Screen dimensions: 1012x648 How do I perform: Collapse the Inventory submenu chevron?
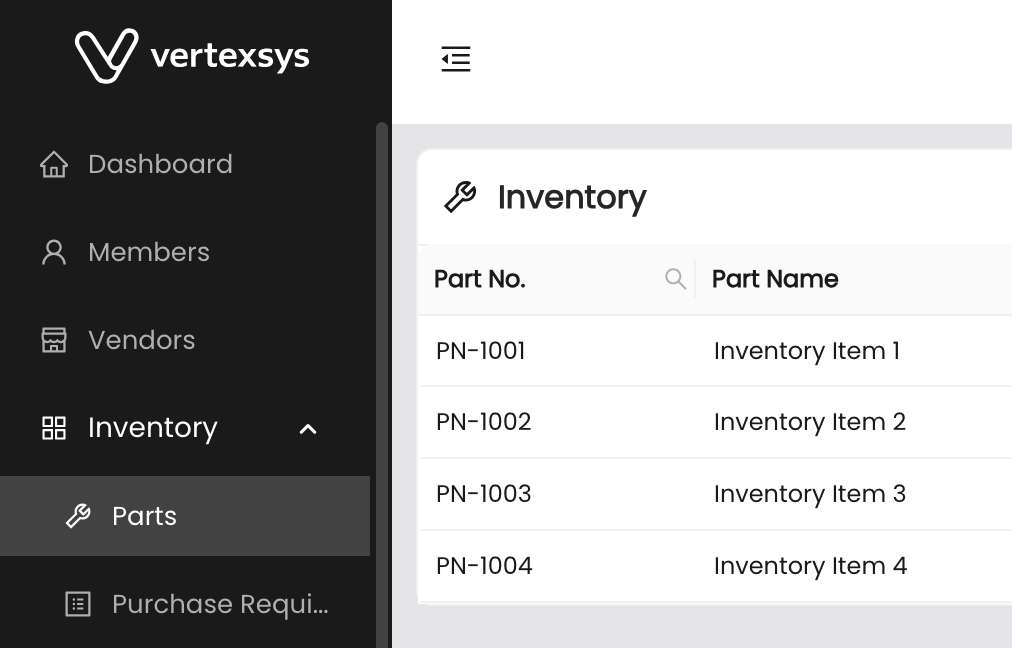[x=307, y=429]
